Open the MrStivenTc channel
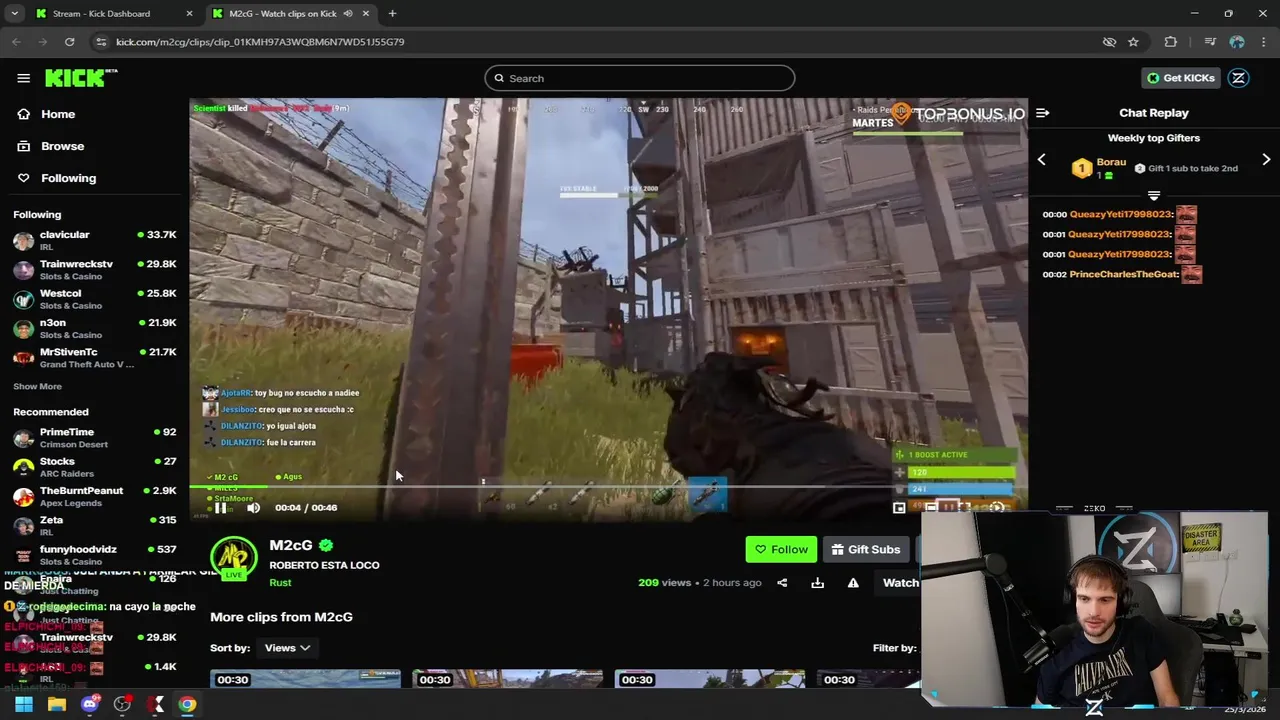 pyautogui.click(x=95, y=358)
